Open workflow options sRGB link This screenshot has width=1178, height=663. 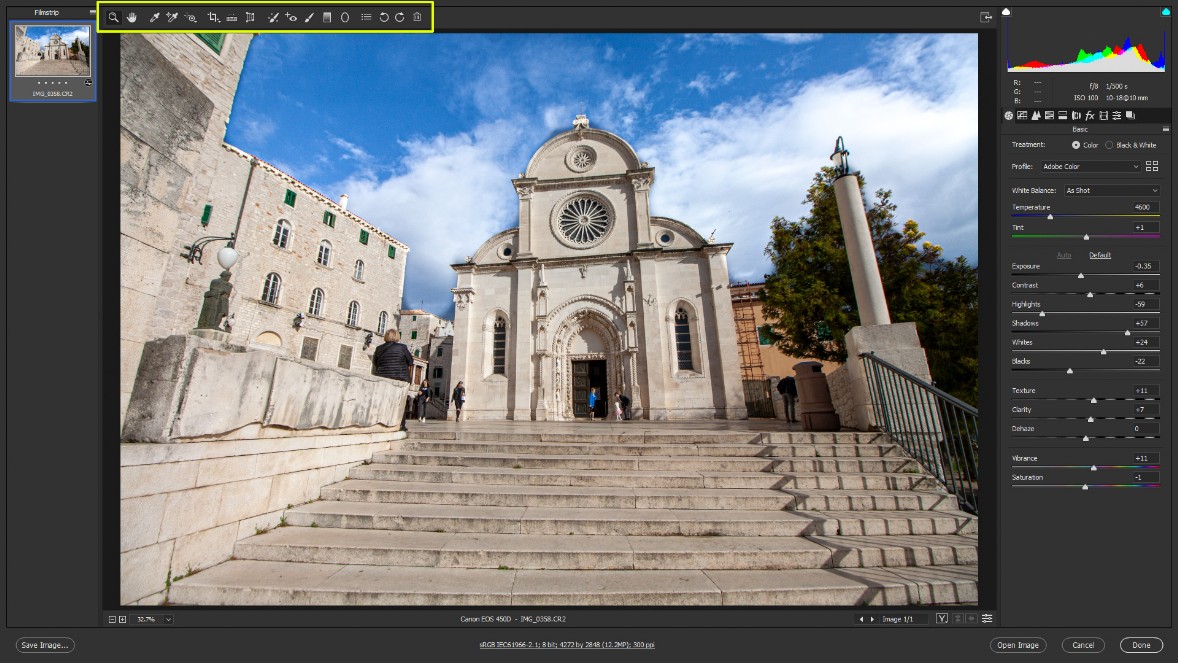point(566,645)
